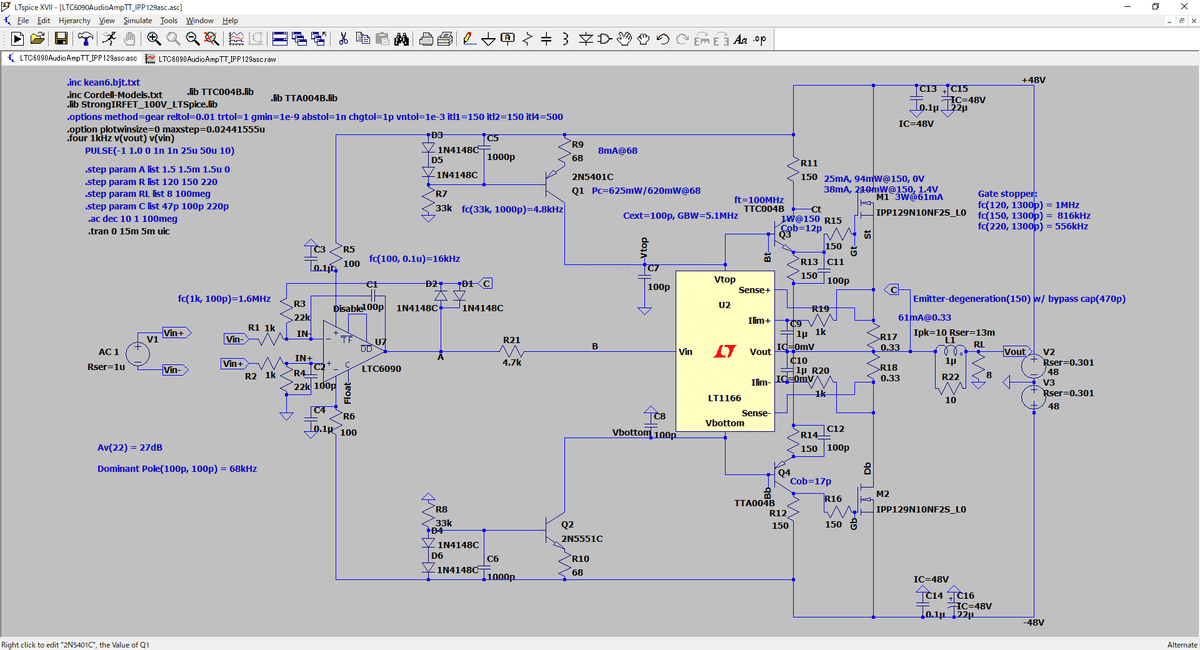Open the Edit menu
This screenshot has width=1200, height=650.
(x=44, y=20)
